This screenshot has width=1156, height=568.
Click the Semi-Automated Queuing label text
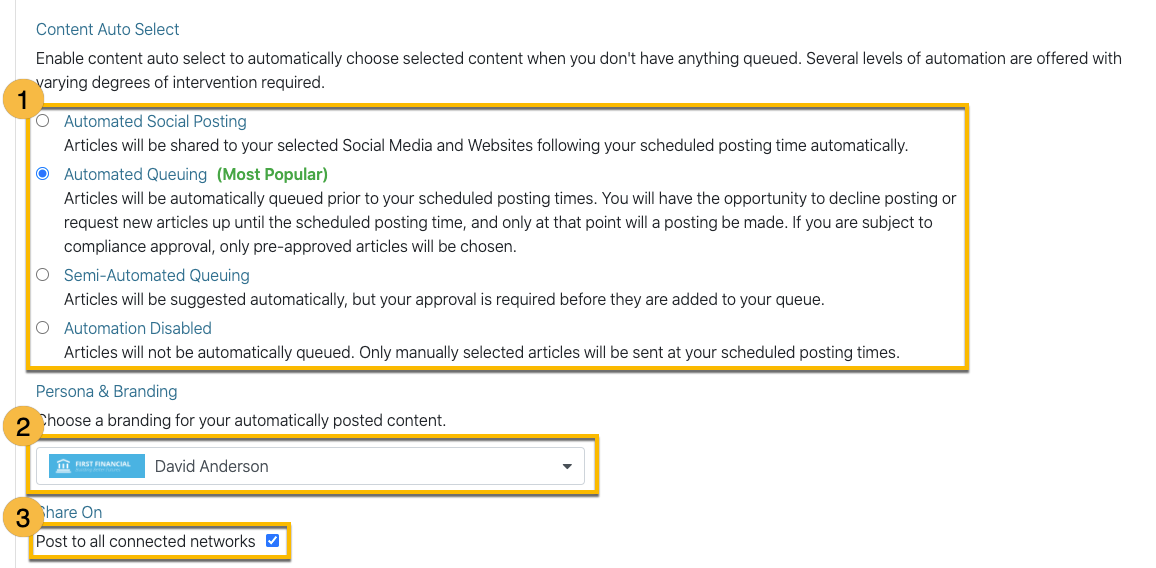pos(156,275)
